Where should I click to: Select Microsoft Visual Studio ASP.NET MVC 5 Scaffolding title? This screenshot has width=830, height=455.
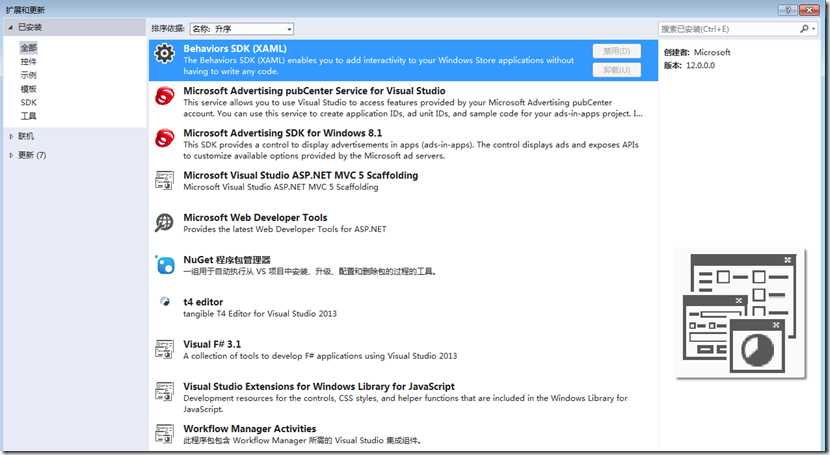[301, 175]
